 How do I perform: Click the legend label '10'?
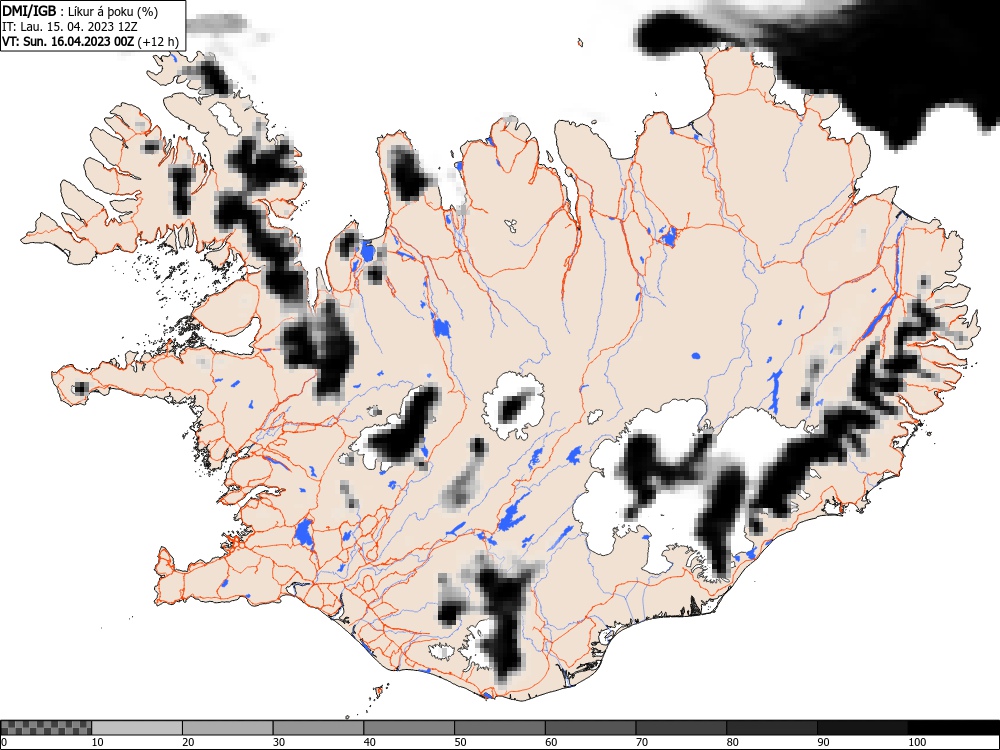click(x=98, y=742)
